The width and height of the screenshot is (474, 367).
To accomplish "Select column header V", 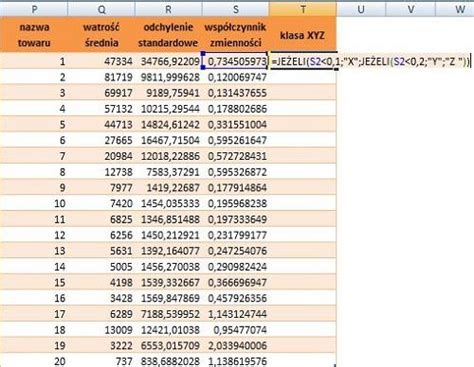I will point(411,9).
